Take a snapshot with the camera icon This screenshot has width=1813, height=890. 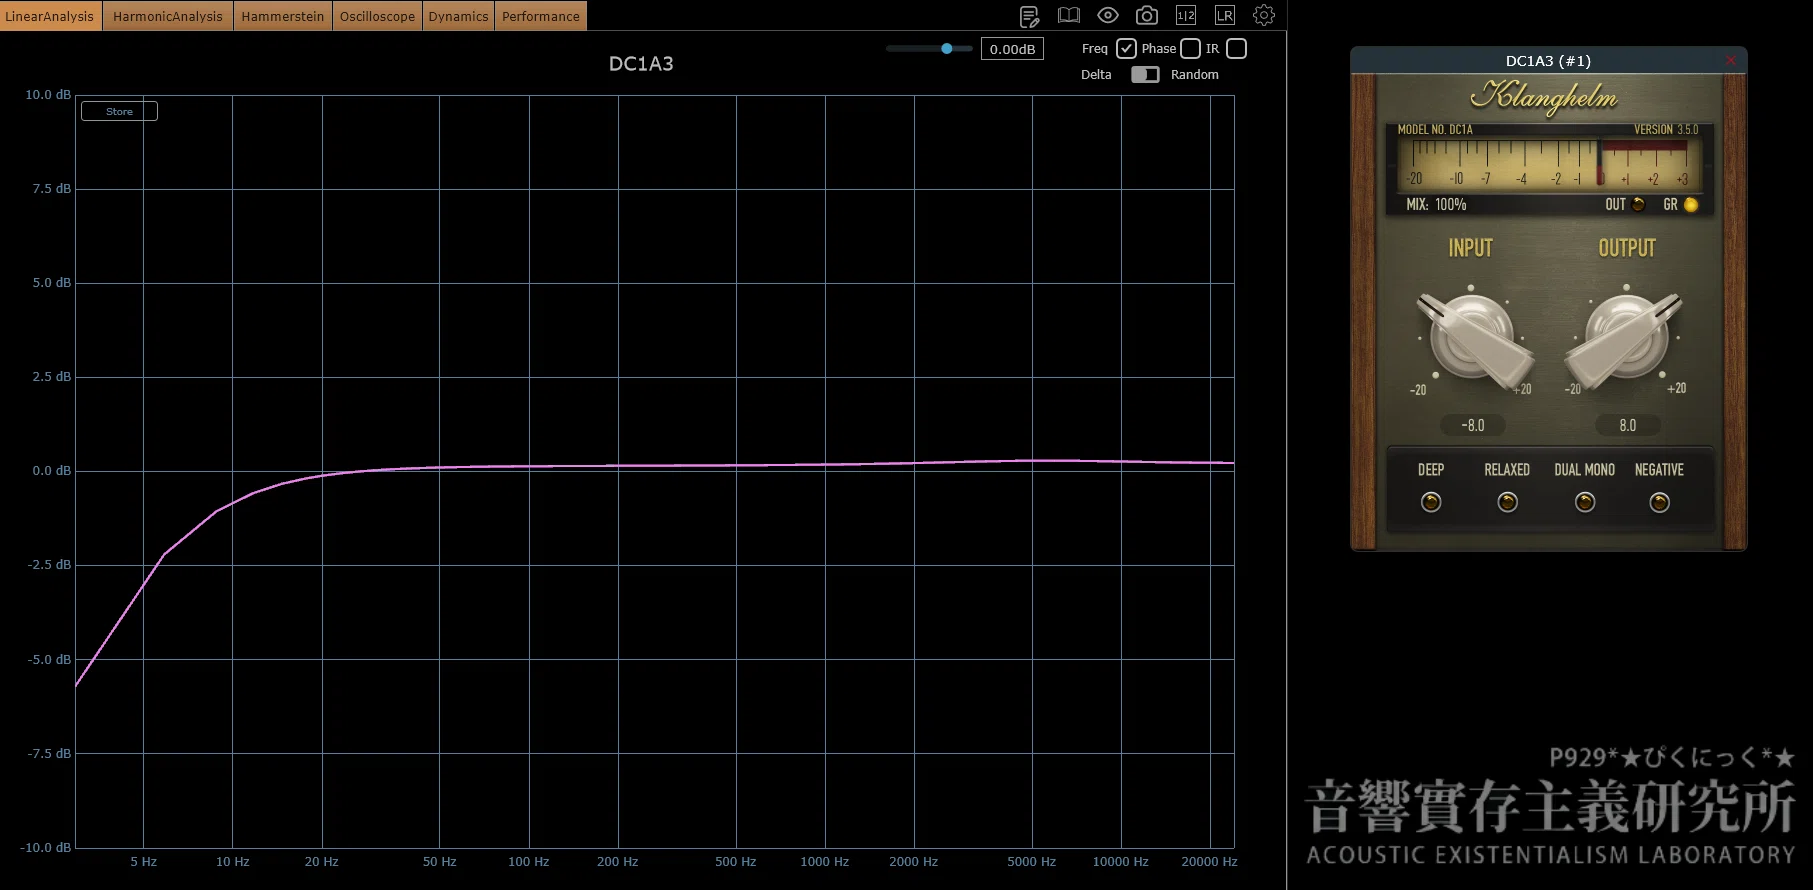pyautogui.click(x=1147, y=16)
